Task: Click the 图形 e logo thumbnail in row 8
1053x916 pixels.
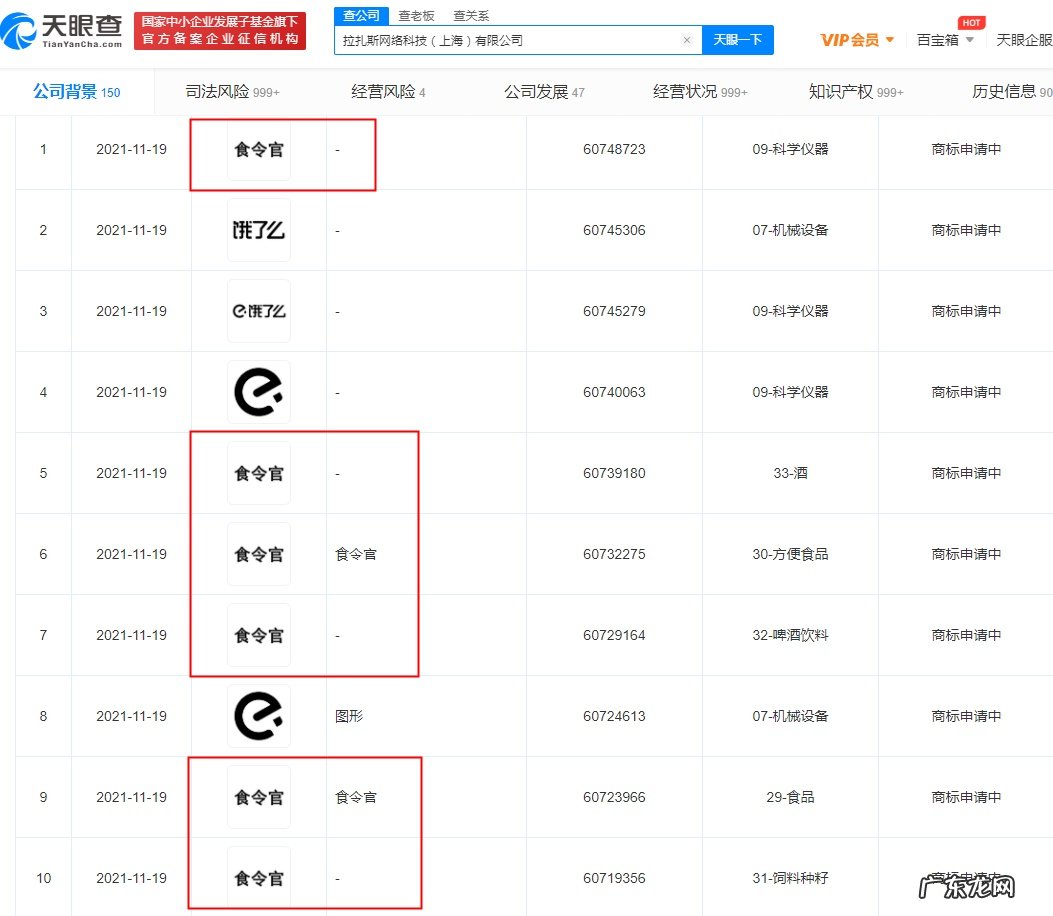Action: [x=258, y=716]
